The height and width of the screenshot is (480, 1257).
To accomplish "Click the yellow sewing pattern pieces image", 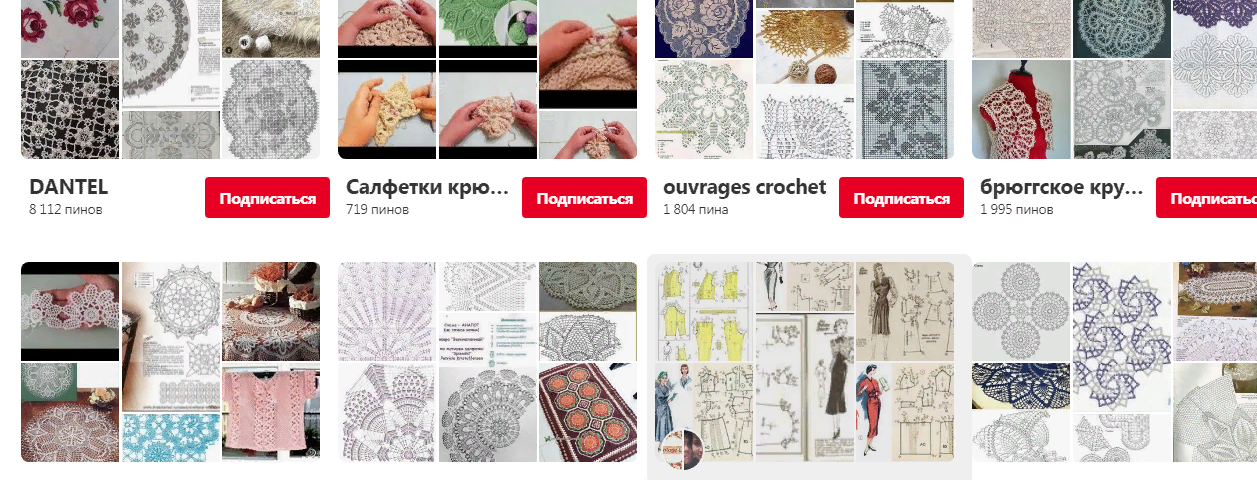I will (704, 311).
